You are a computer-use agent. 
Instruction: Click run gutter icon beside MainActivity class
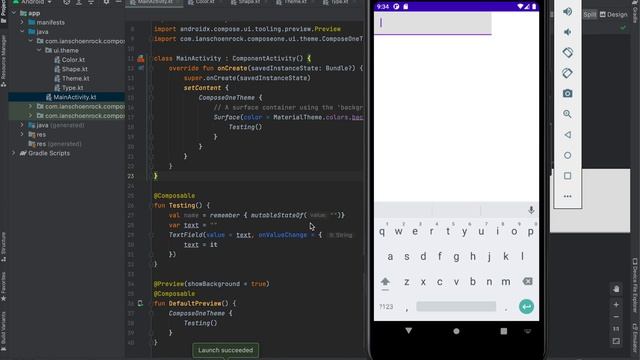pos(141,58)
